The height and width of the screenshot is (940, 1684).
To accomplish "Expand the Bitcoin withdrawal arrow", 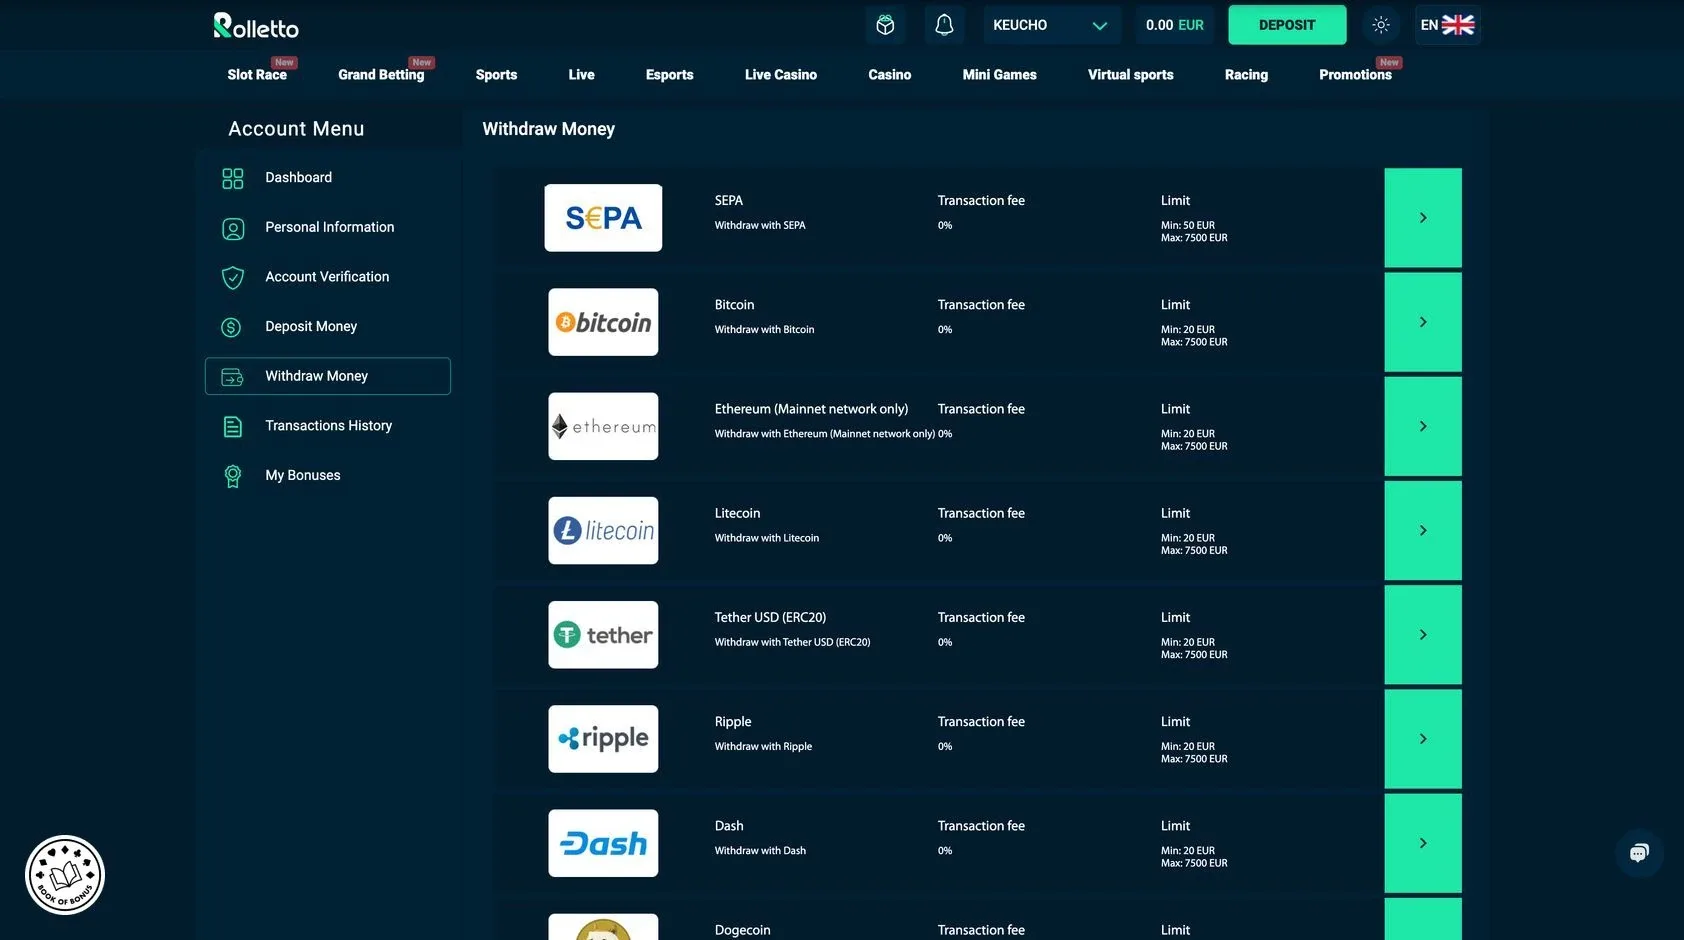I will [x=1423, y=322].
